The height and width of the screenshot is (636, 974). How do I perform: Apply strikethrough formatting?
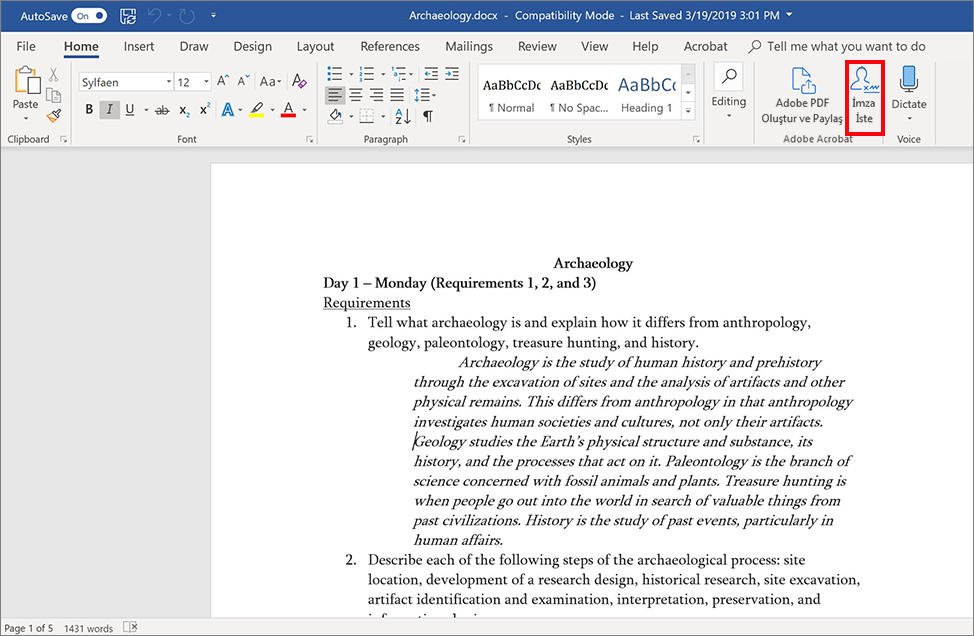162,110
